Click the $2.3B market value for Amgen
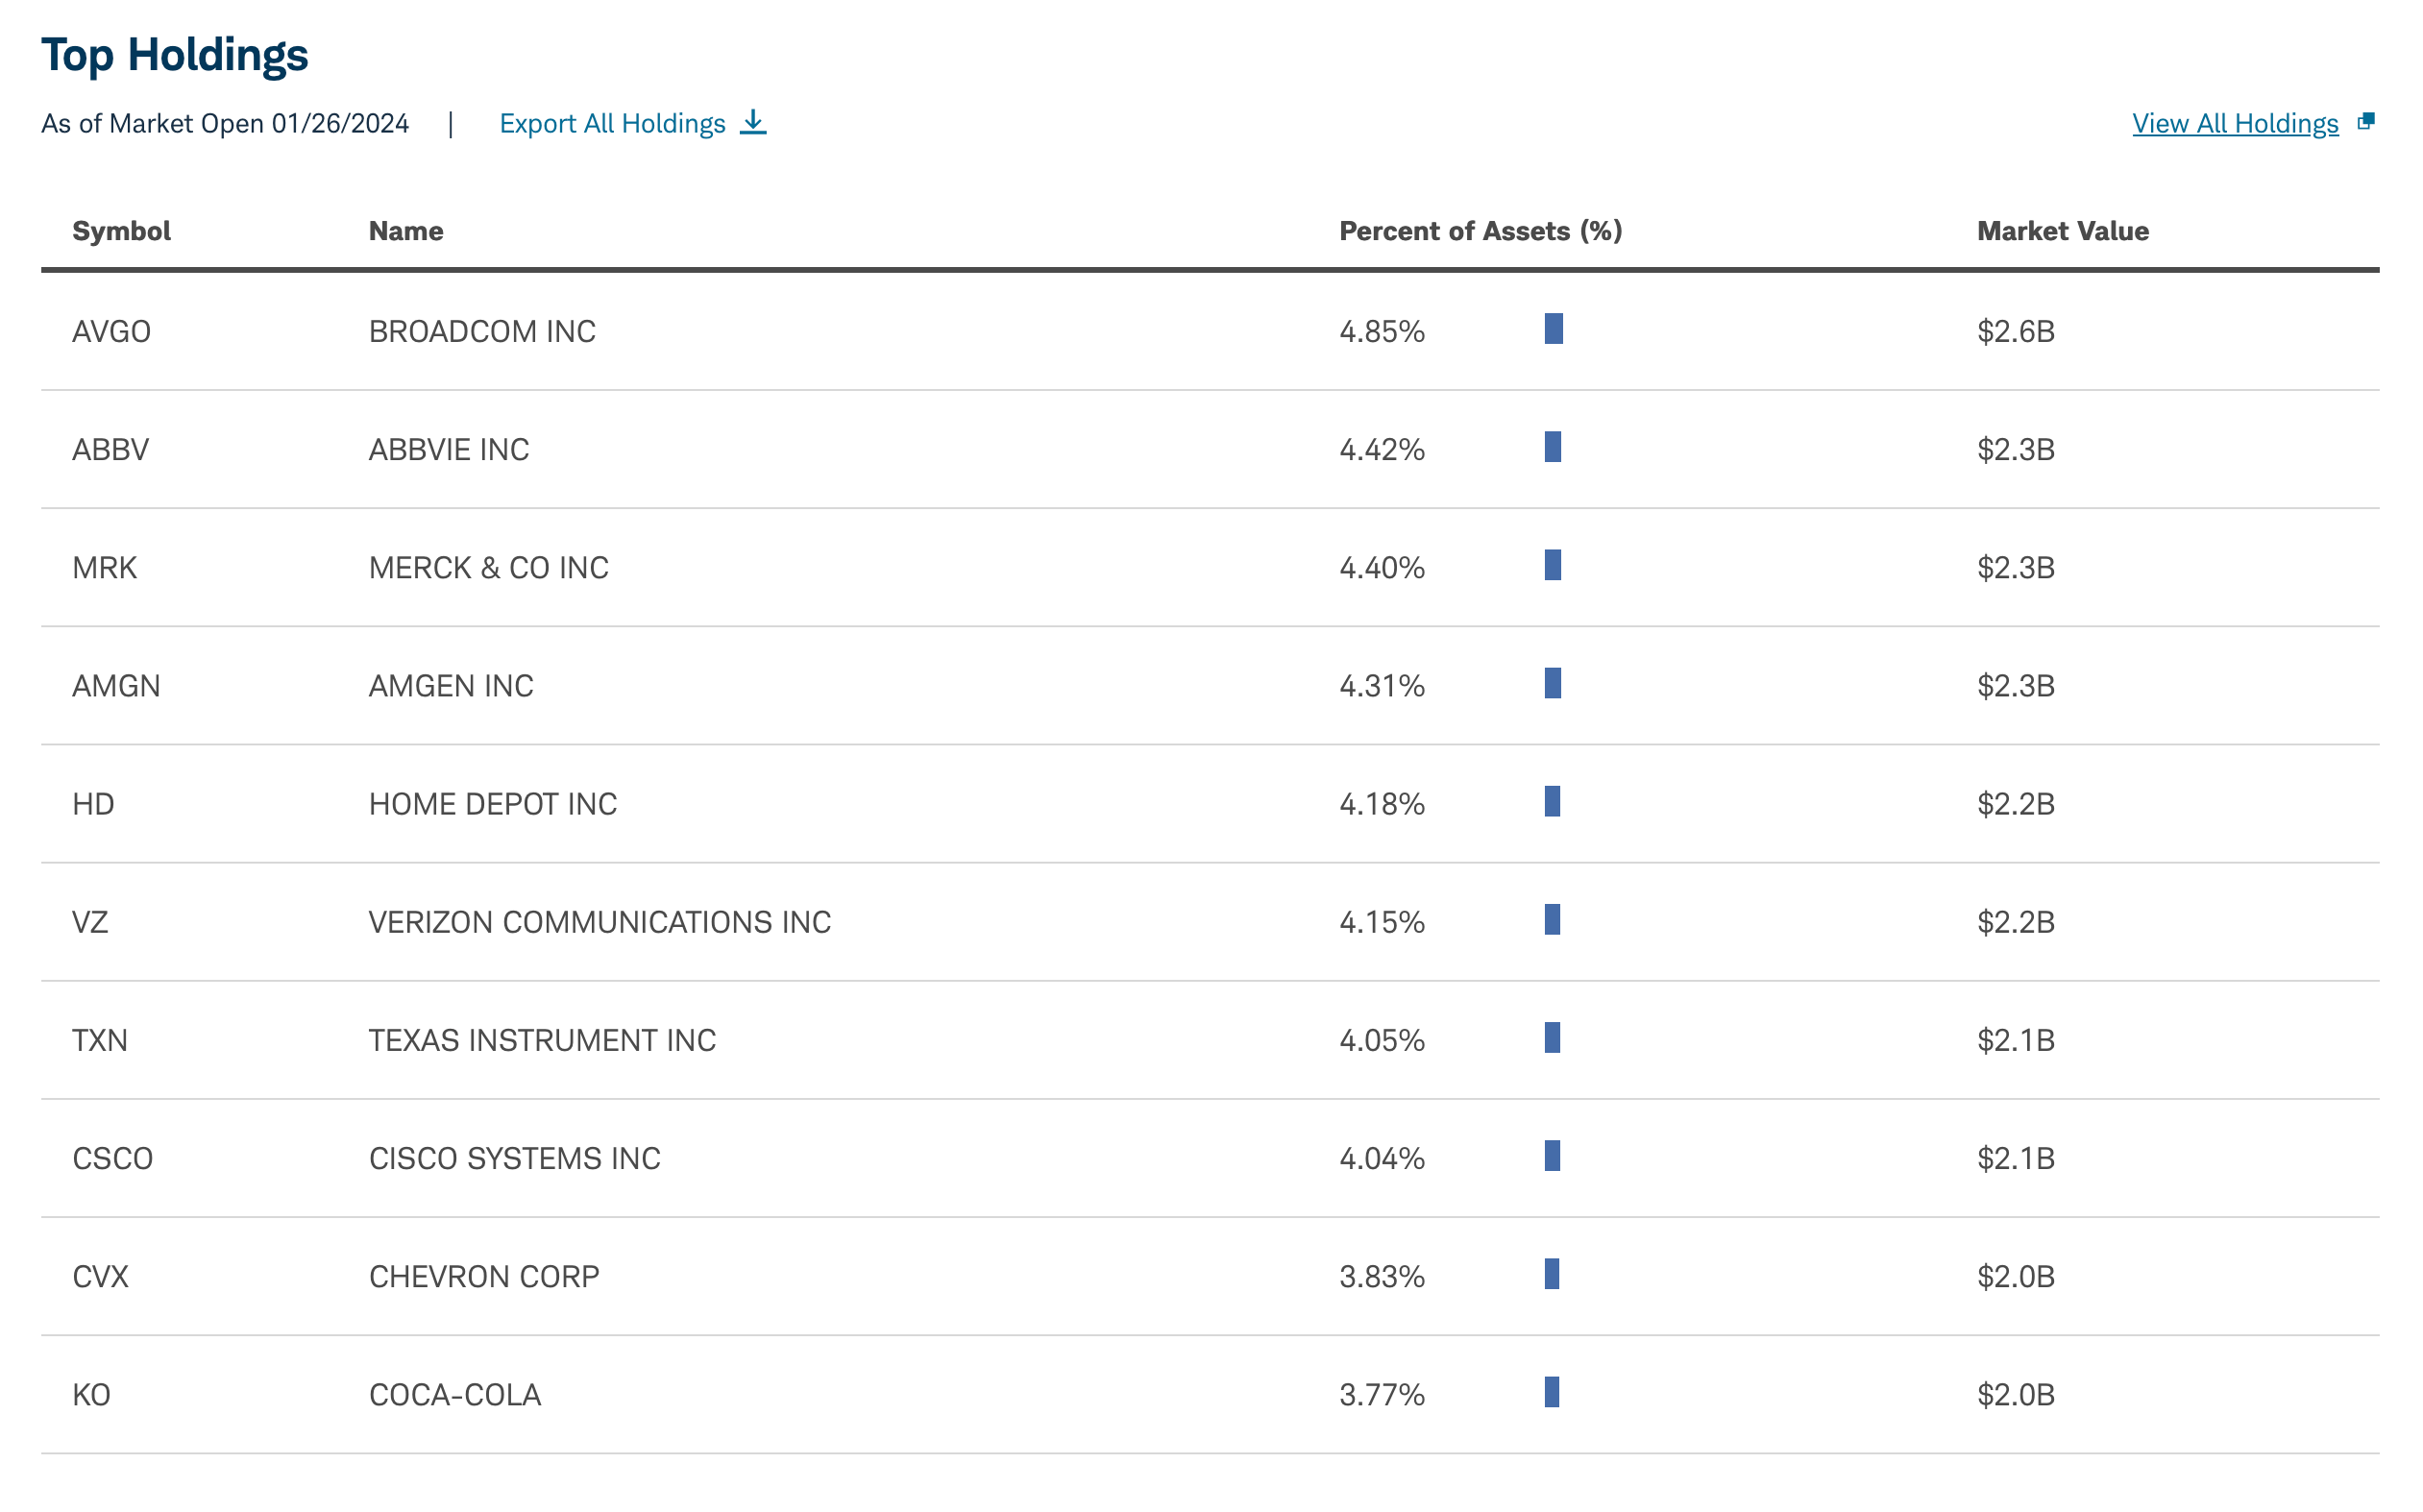Image resolution: width=2423 pixels, height=1512 pixels. coord(2015,686)
